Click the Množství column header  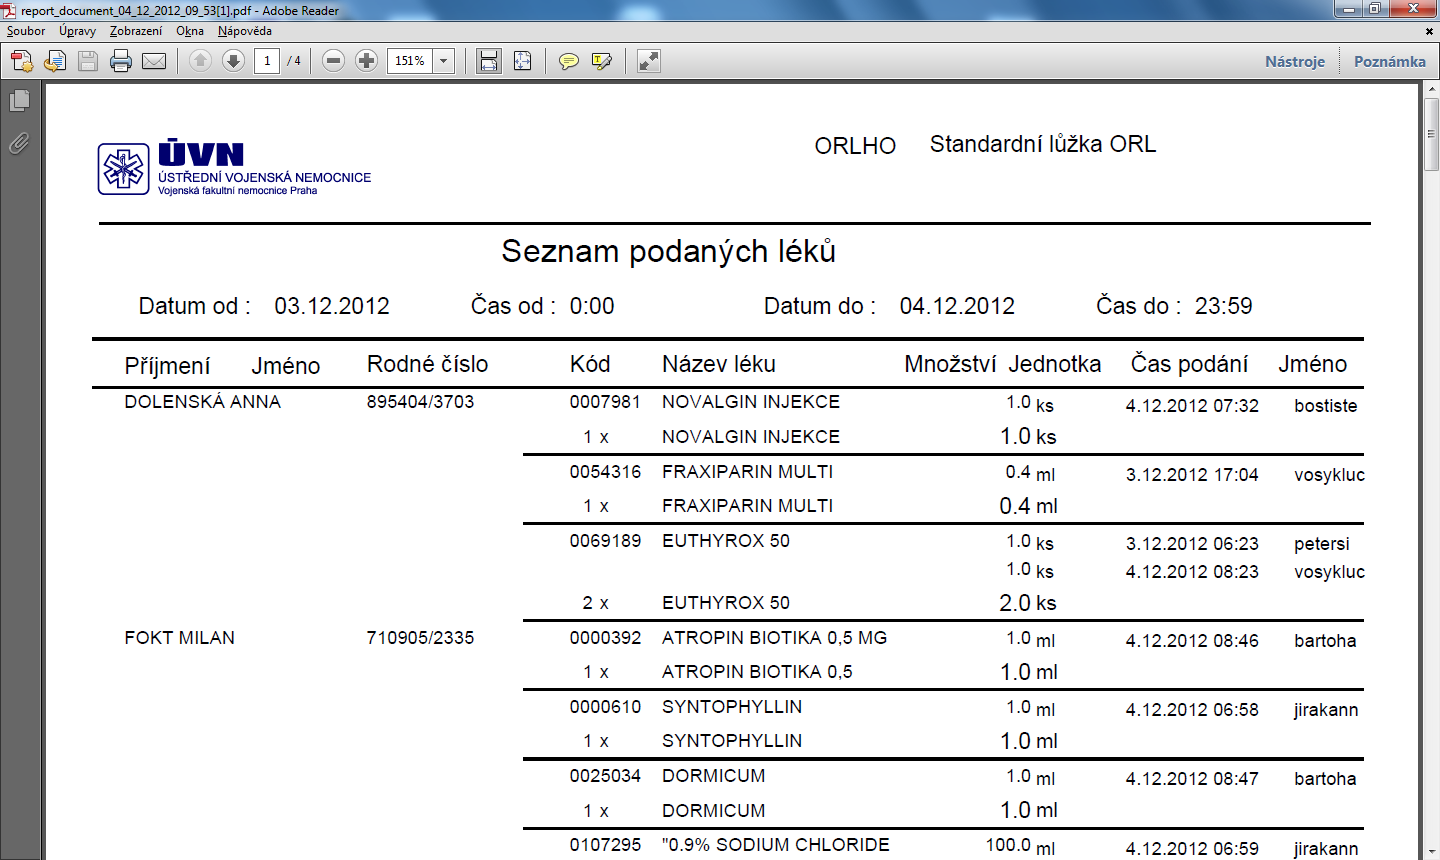coord(949,364)
